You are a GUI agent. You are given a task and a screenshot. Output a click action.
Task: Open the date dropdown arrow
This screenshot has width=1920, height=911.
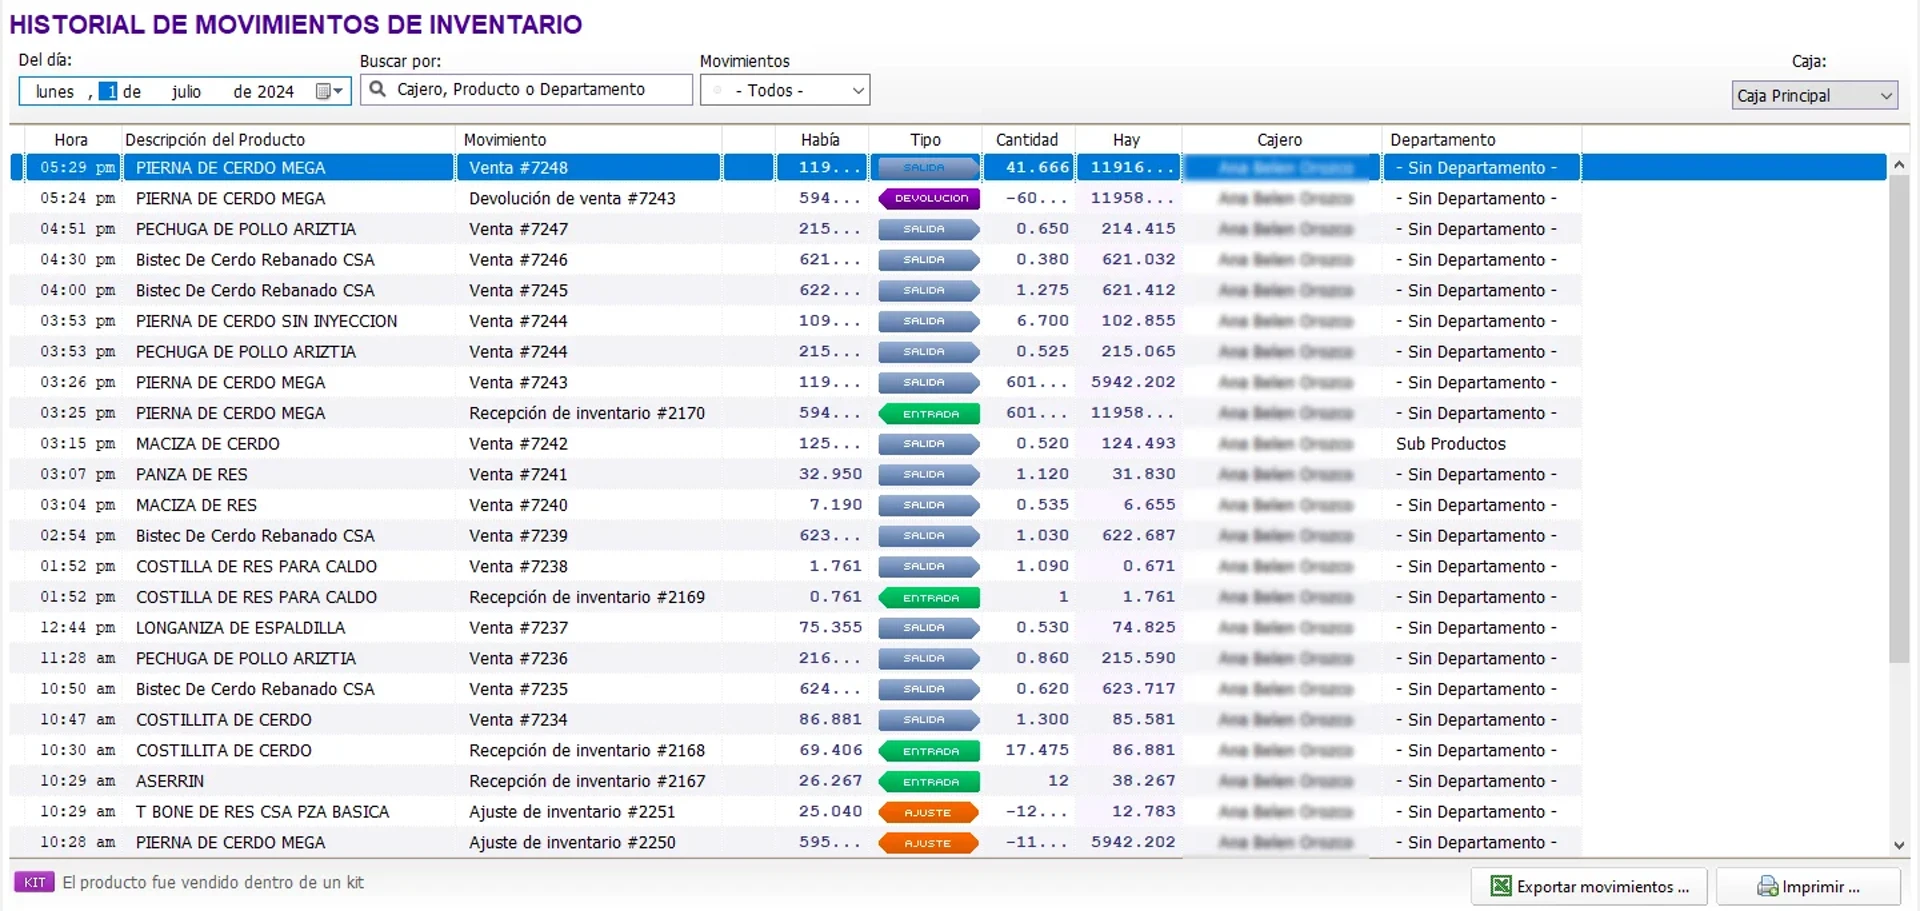[x=339, y=91]
